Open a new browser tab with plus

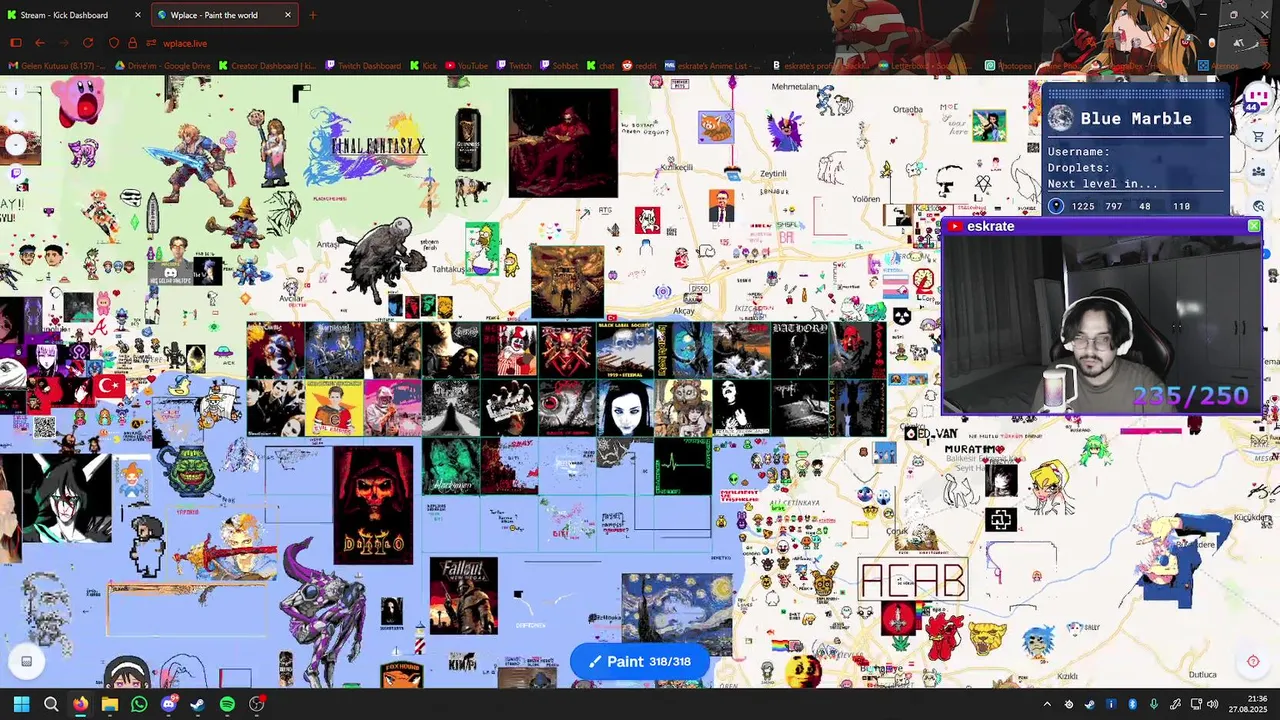point(313,15)
